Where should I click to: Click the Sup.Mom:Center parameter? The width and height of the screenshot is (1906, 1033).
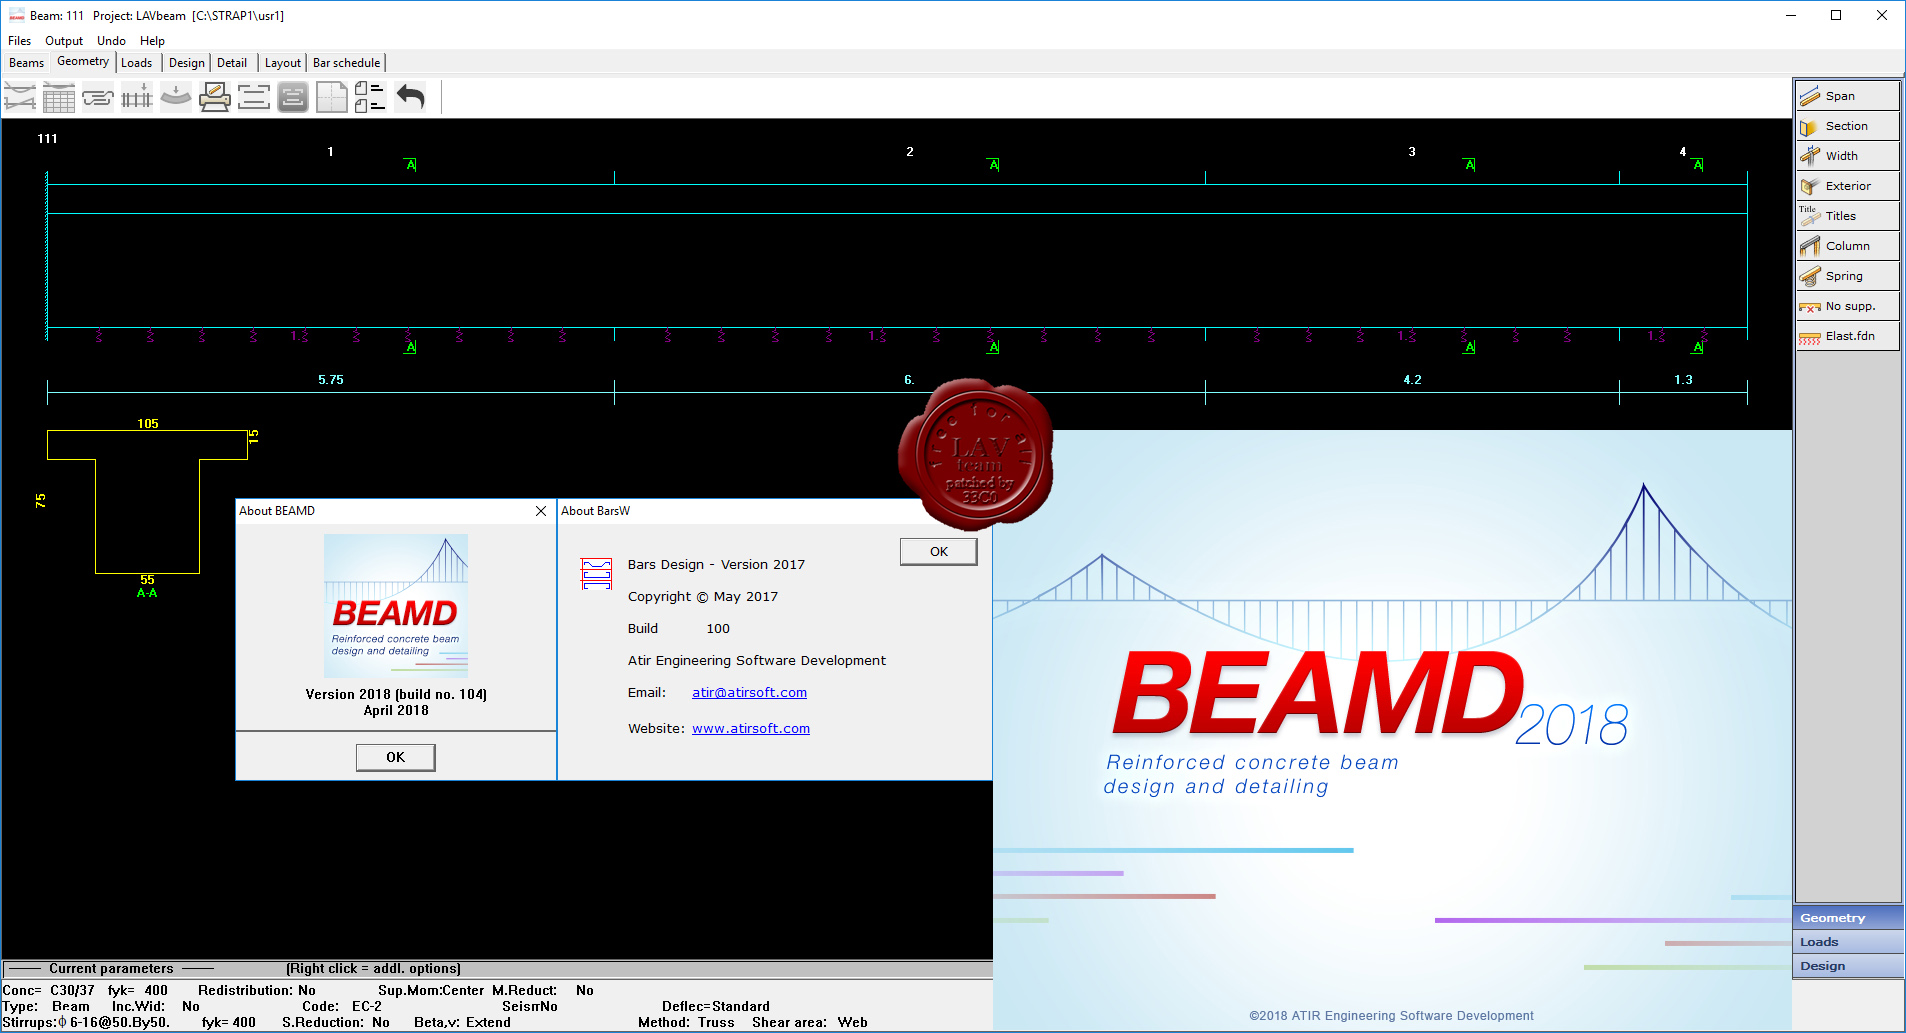[431, 991]
